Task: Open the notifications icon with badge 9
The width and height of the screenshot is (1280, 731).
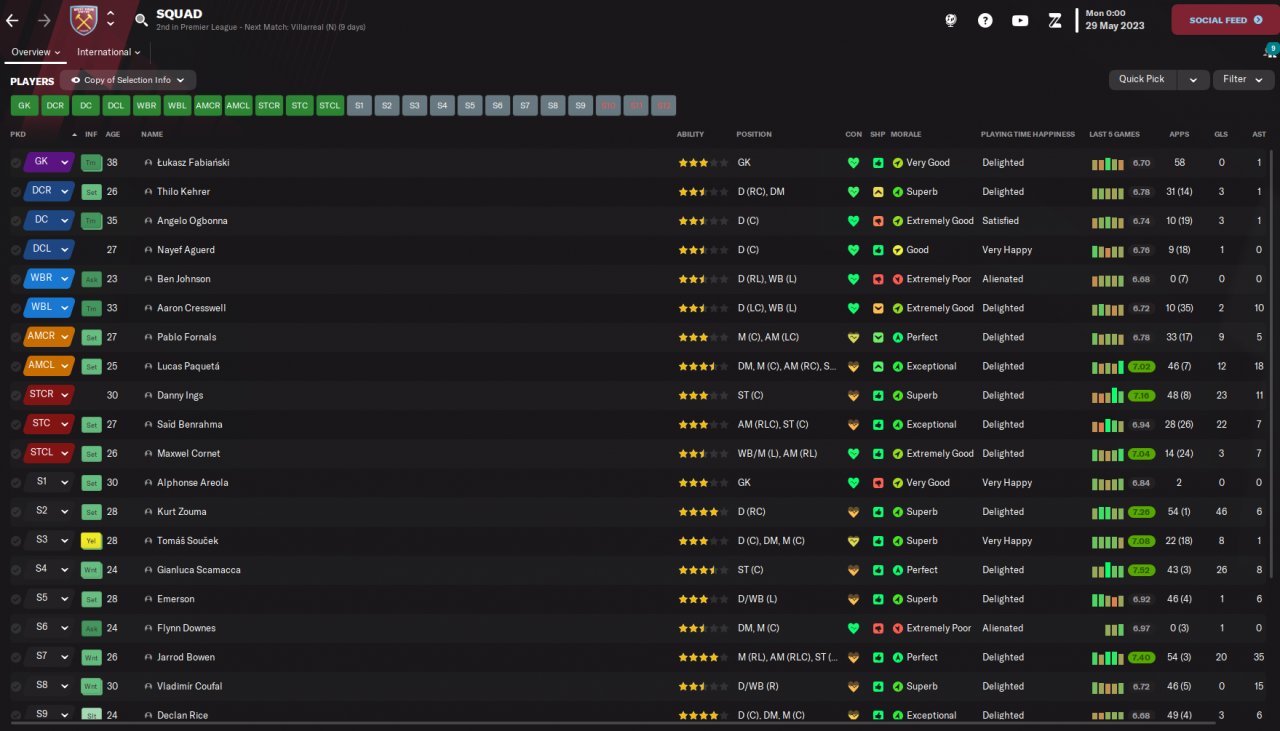Action: pyautogui.click(x=1270, y=51)
